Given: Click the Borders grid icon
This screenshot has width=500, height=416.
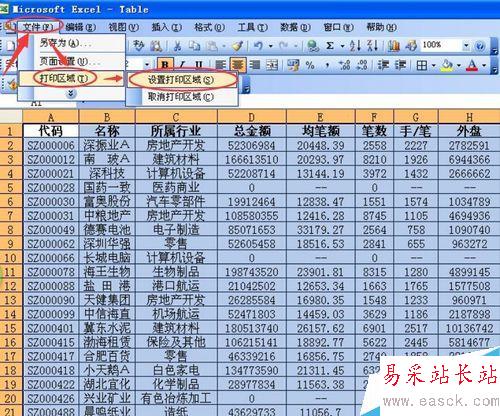Looking at the screenshot, I should pos(422,65).
